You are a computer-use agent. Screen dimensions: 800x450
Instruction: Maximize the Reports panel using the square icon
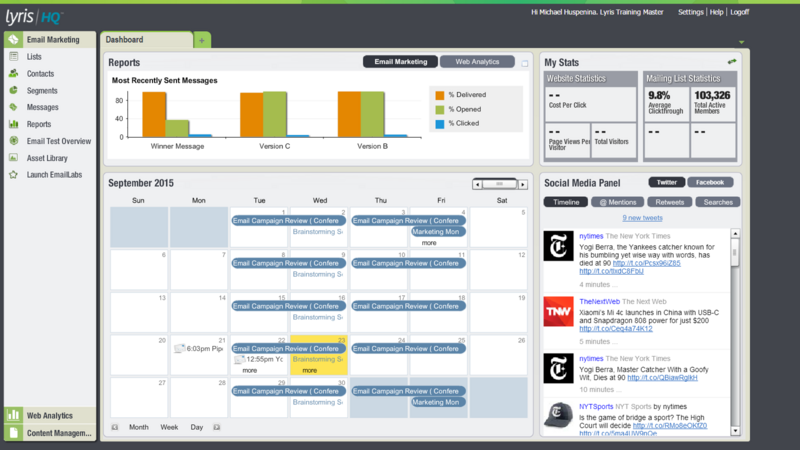[523, 63]
